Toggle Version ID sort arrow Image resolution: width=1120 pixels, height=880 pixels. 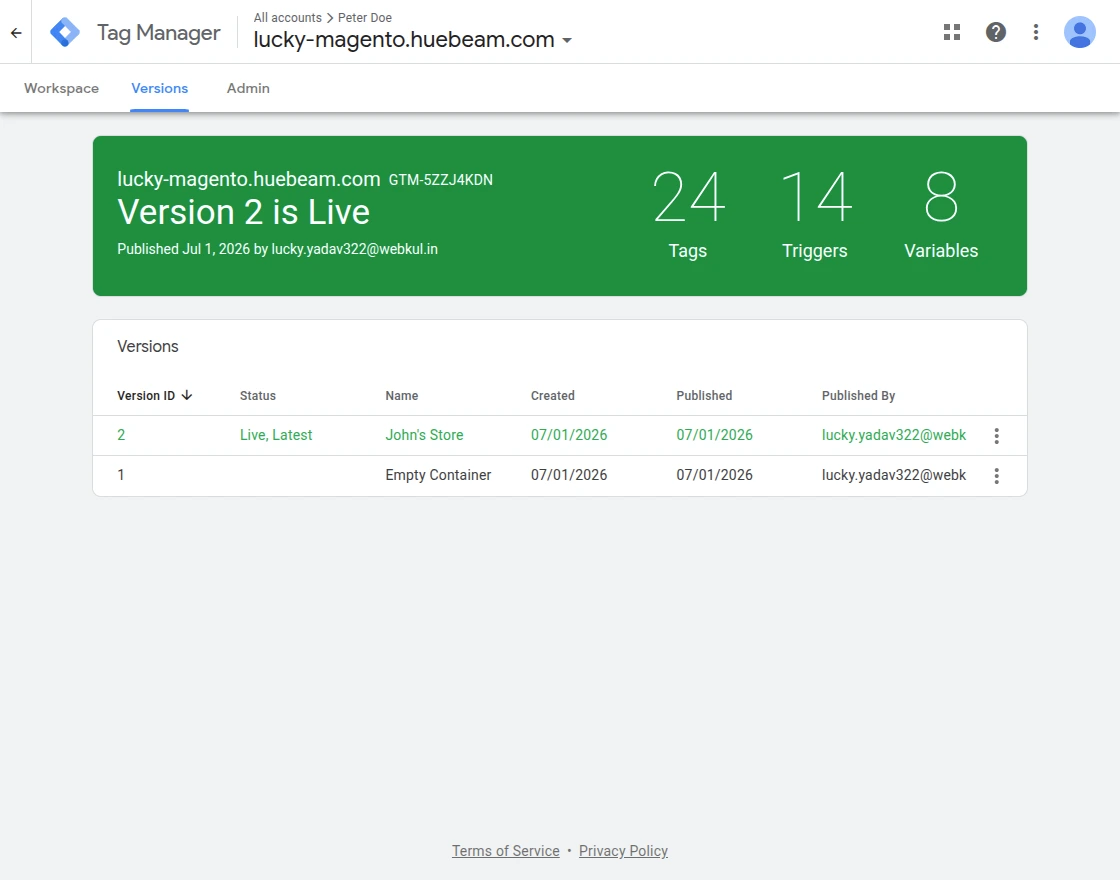point(186,395)
